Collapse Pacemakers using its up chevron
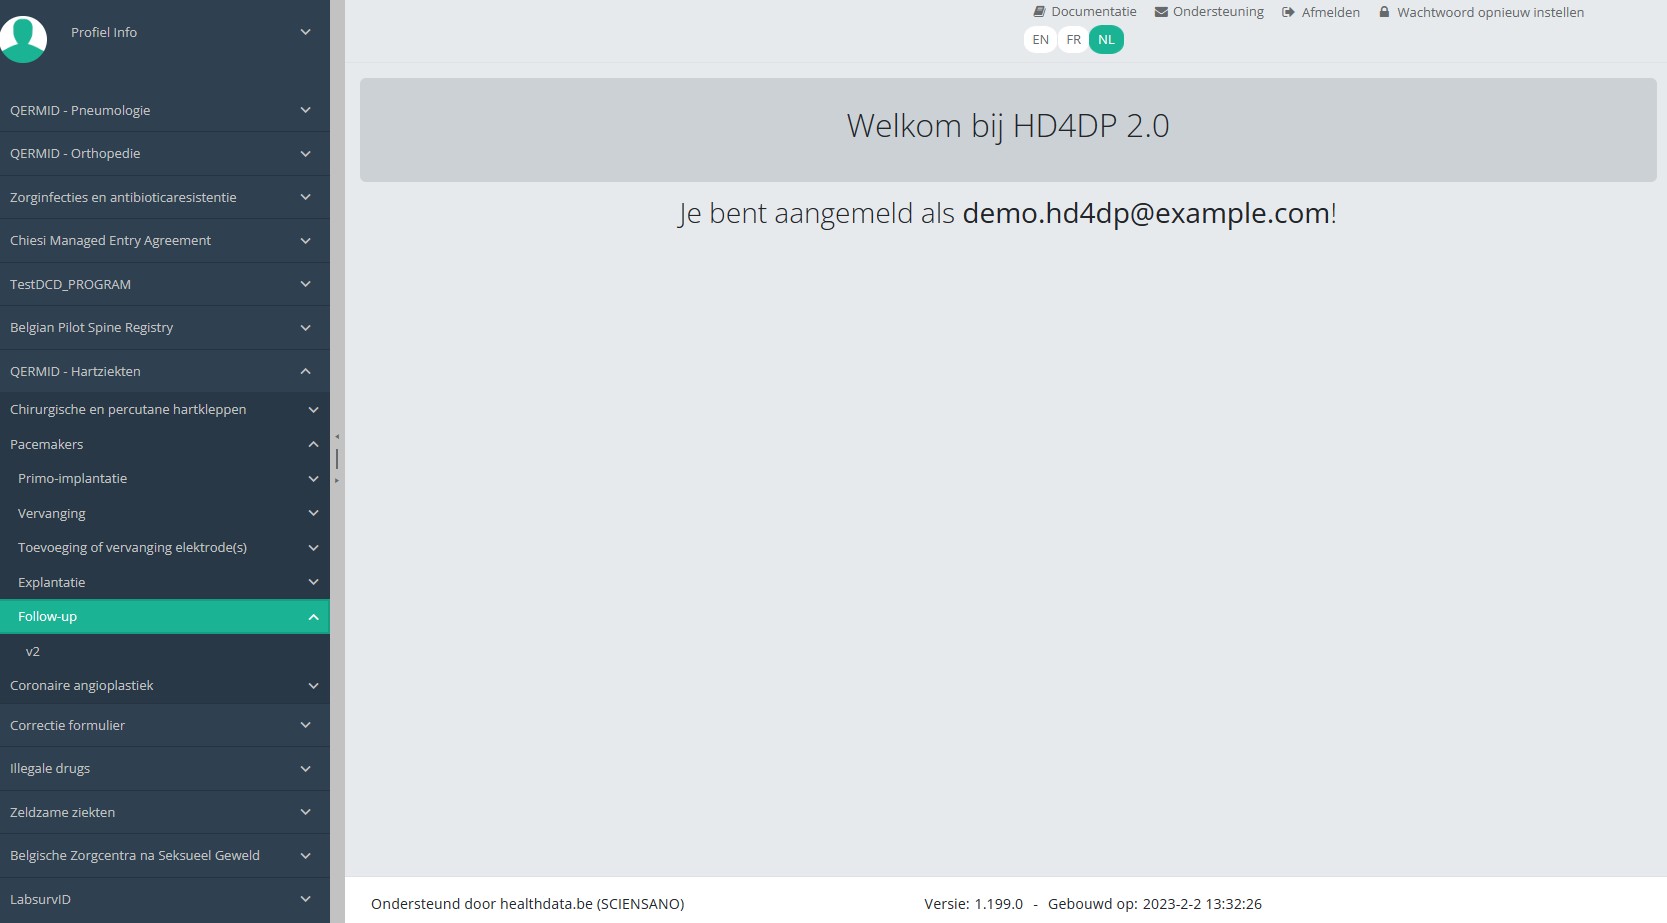 pyautogui.click(x=313, y=444)
